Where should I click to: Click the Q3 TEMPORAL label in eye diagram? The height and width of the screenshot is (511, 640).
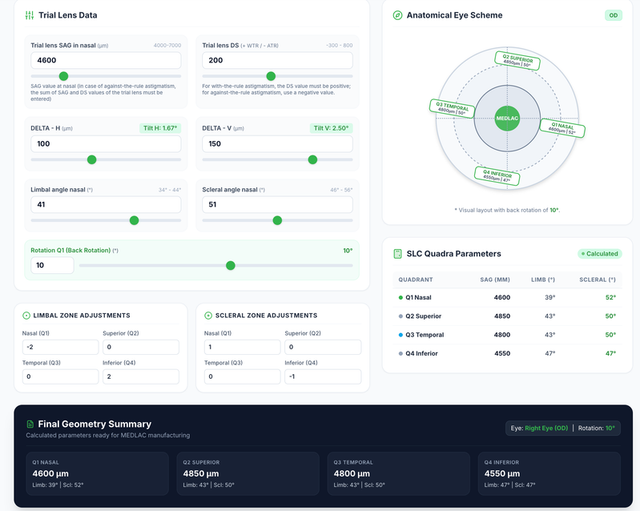point(452,109)
